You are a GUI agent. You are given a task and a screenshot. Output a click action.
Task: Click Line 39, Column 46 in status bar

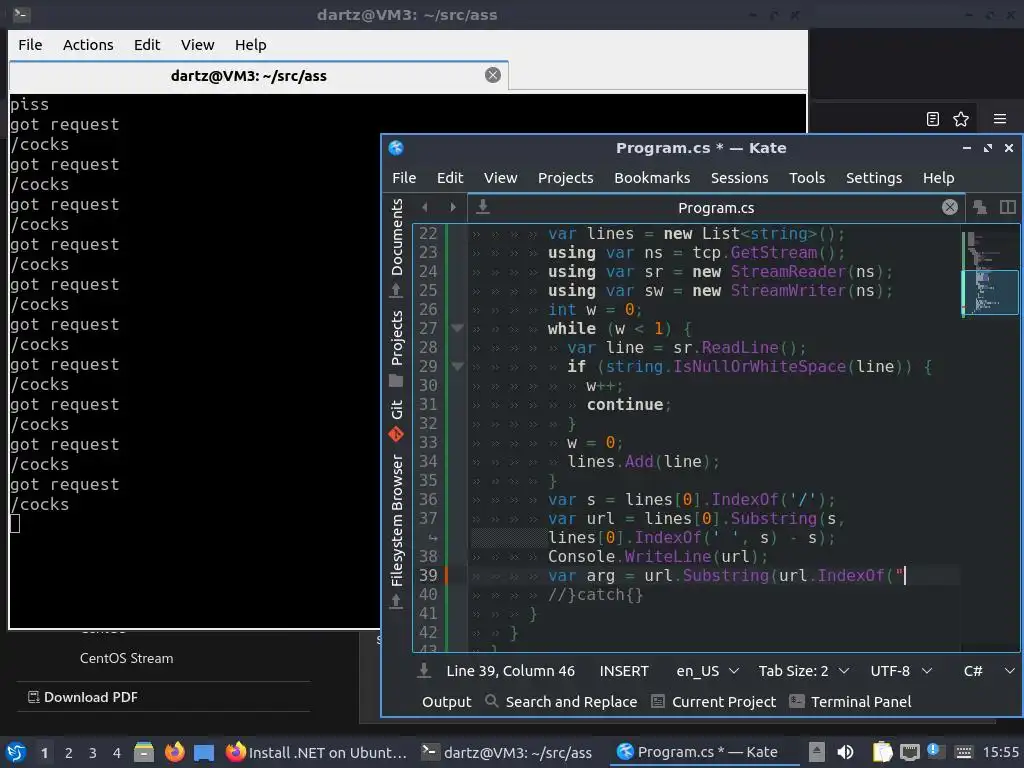[510, 671]
